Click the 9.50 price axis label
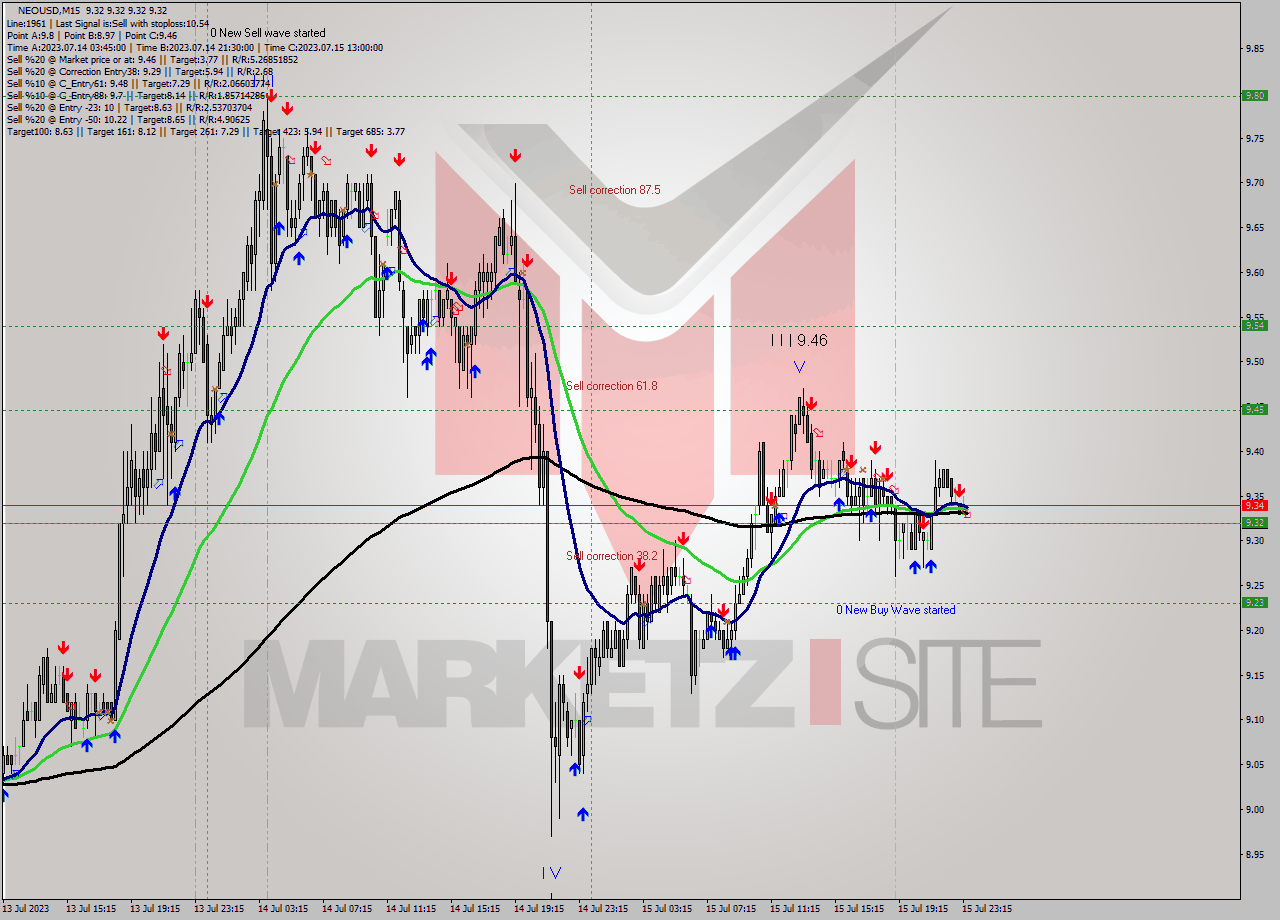Image resolution: width=1280 pixels, height=920 pixels. [x=1256, y=362]
